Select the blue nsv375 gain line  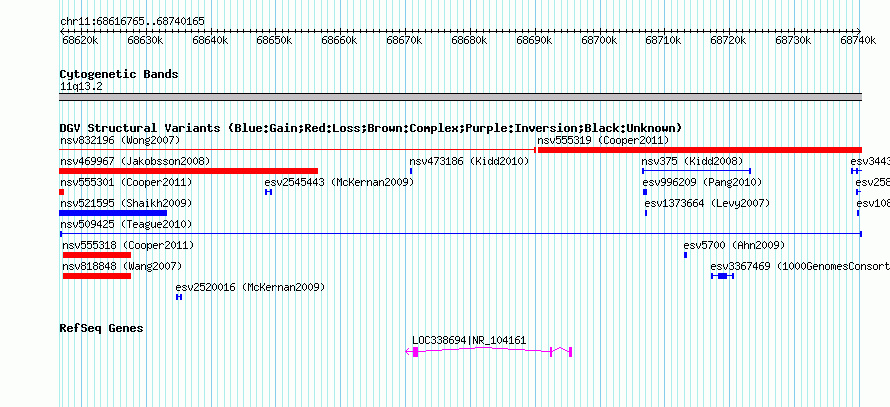click(x=696, y=171)
